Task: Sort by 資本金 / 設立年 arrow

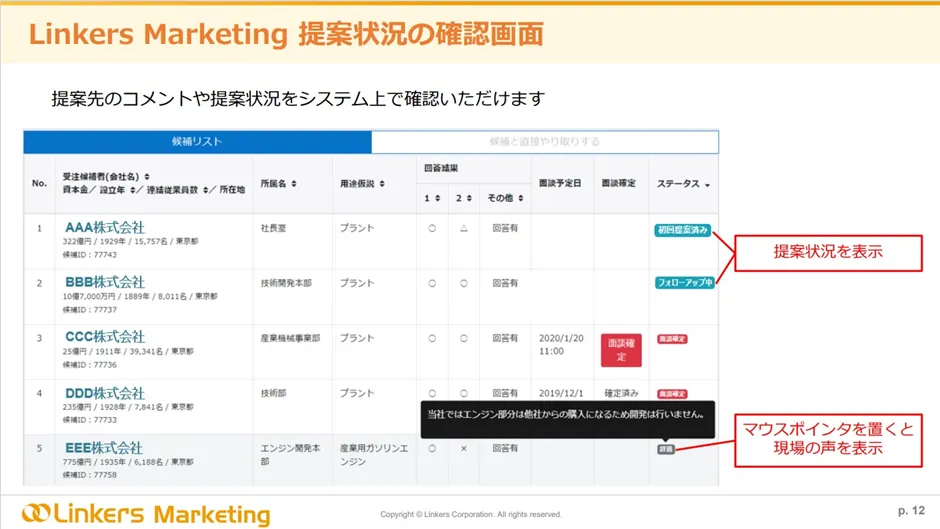Action: coord(132,190)
